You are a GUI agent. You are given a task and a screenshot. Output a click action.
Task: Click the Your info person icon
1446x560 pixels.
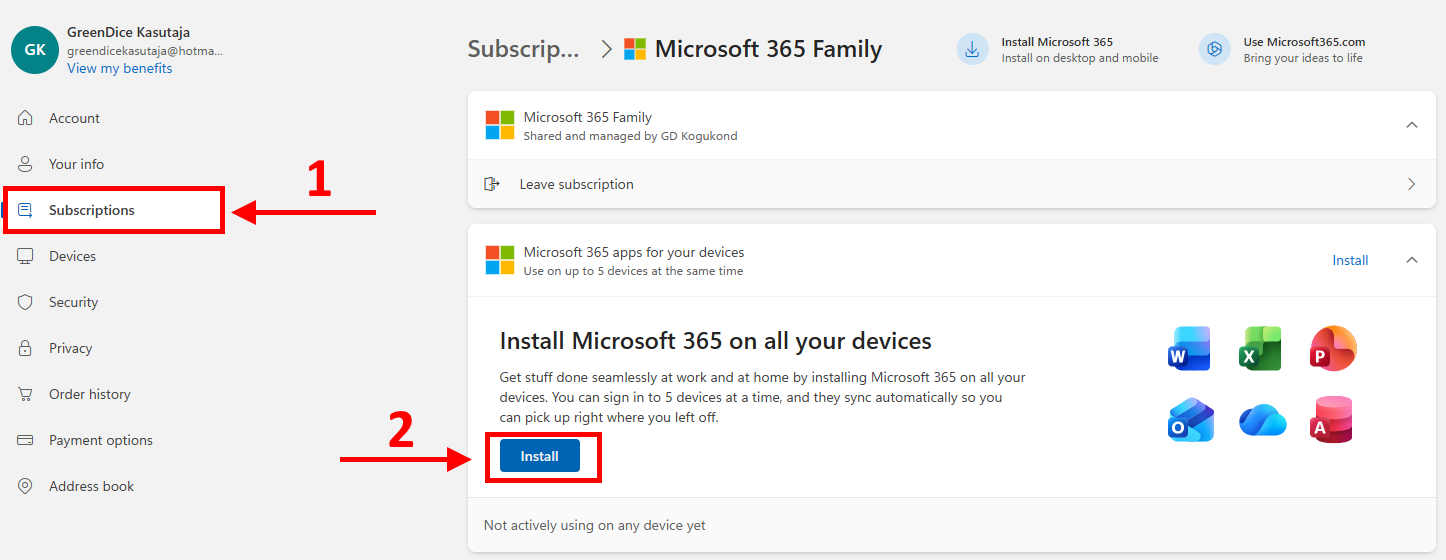coord(26,164)
